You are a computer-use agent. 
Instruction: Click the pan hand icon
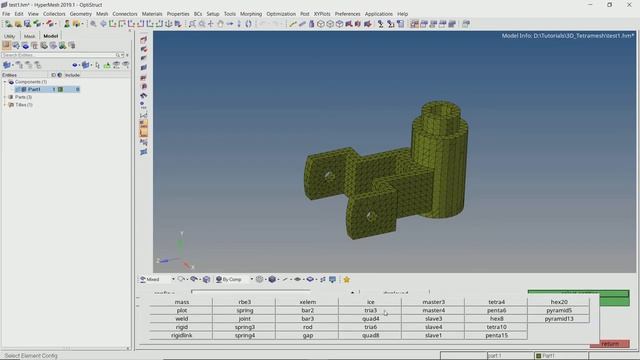point(220,24)
